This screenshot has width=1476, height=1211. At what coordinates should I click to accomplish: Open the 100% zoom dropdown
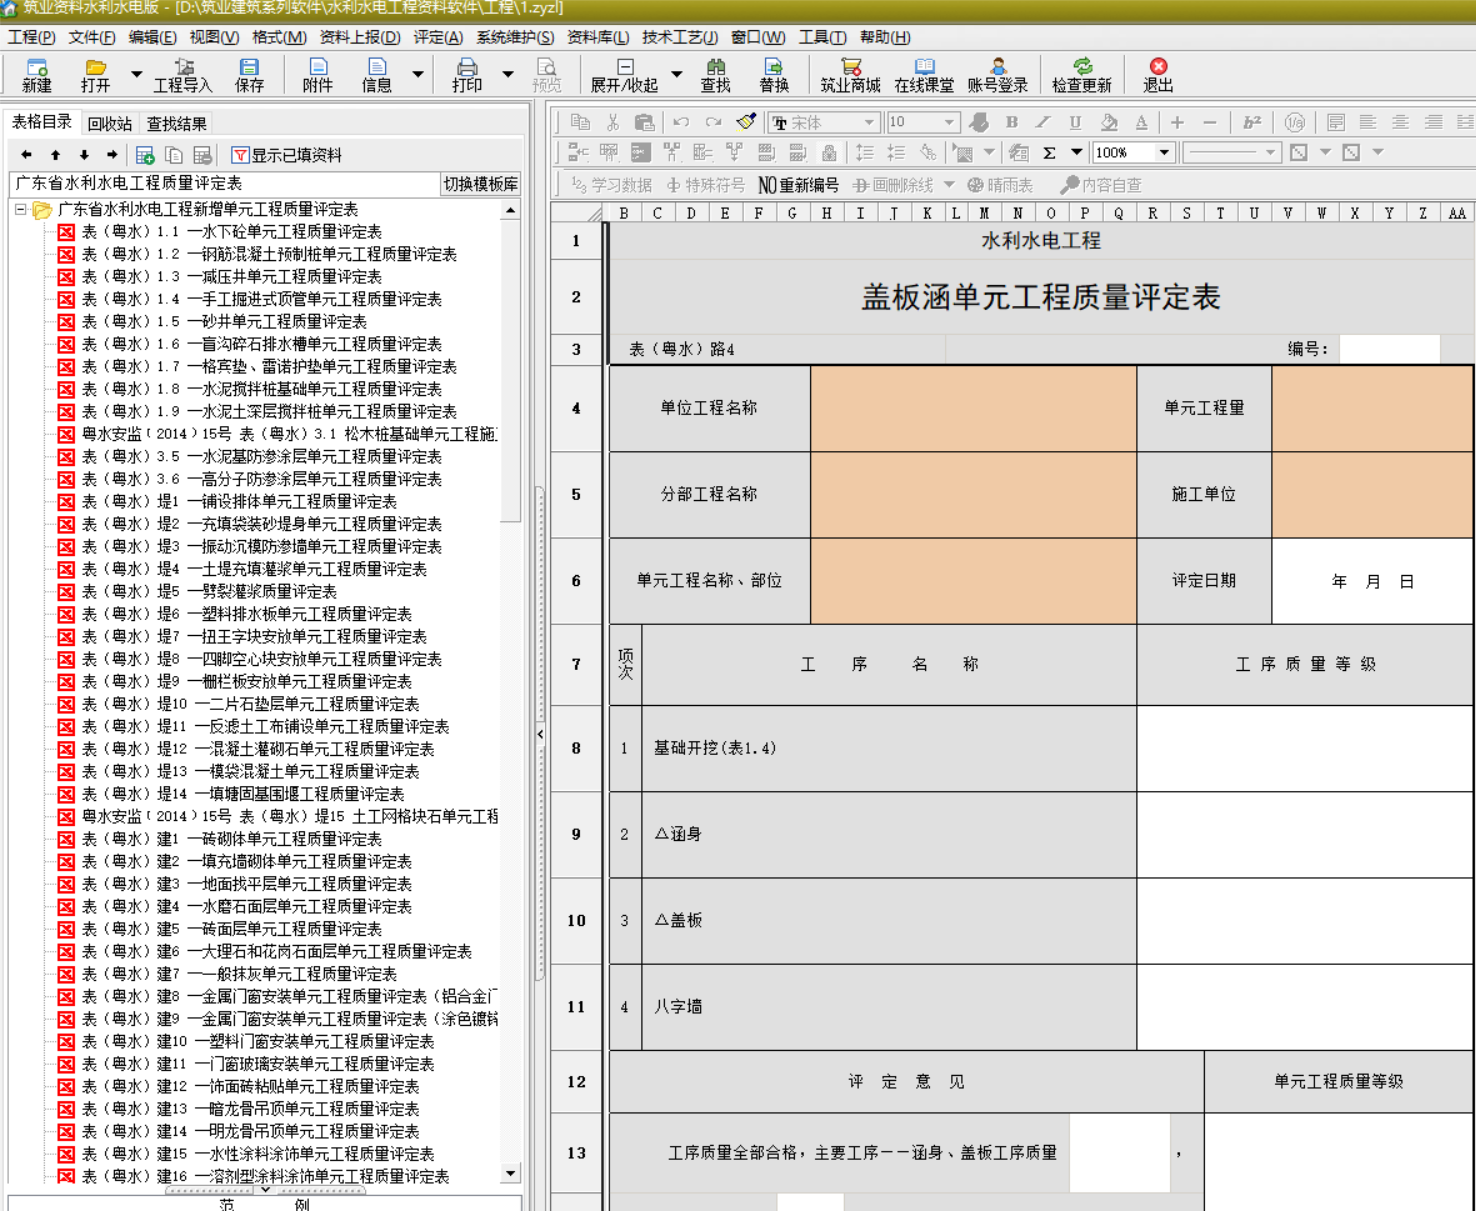(1164, 153)
